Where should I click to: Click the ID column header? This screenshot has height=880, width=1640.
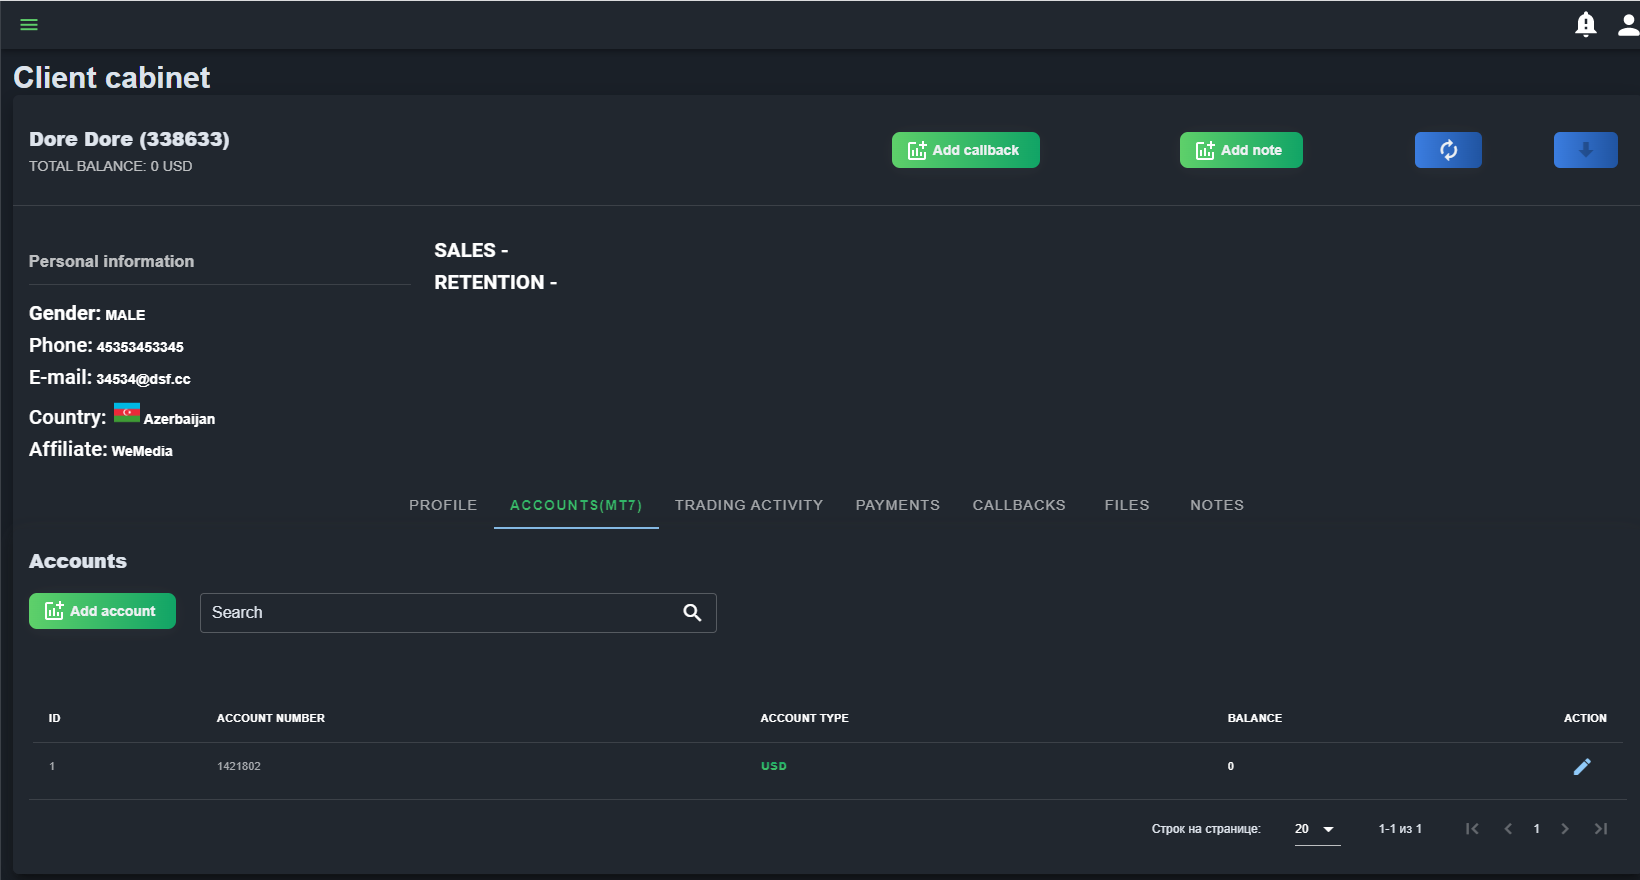(55, 718)
